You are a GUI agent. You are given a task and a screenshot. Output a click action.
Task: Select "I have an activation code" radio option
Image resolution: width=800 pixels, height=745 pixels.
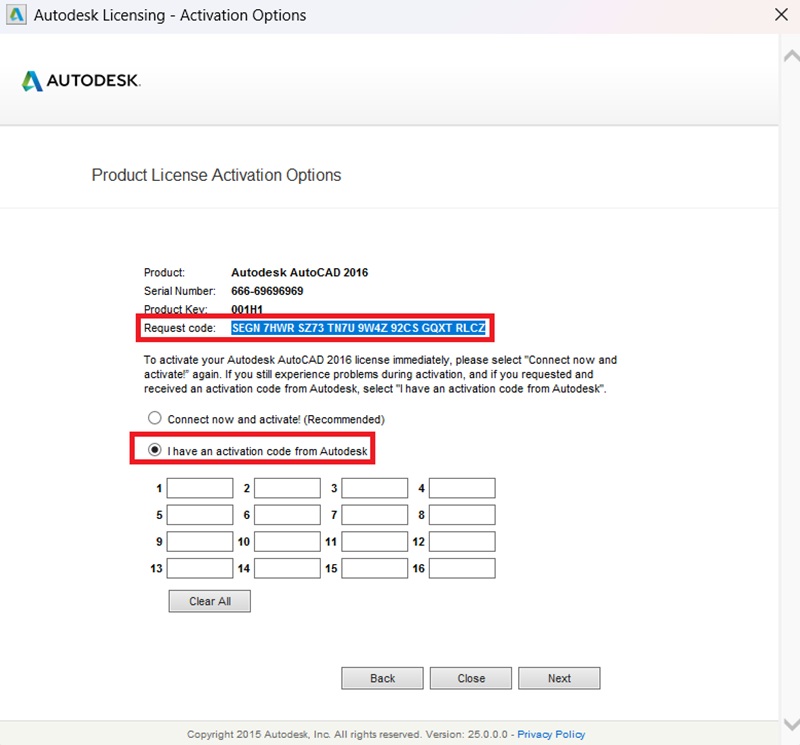[154, 451]
